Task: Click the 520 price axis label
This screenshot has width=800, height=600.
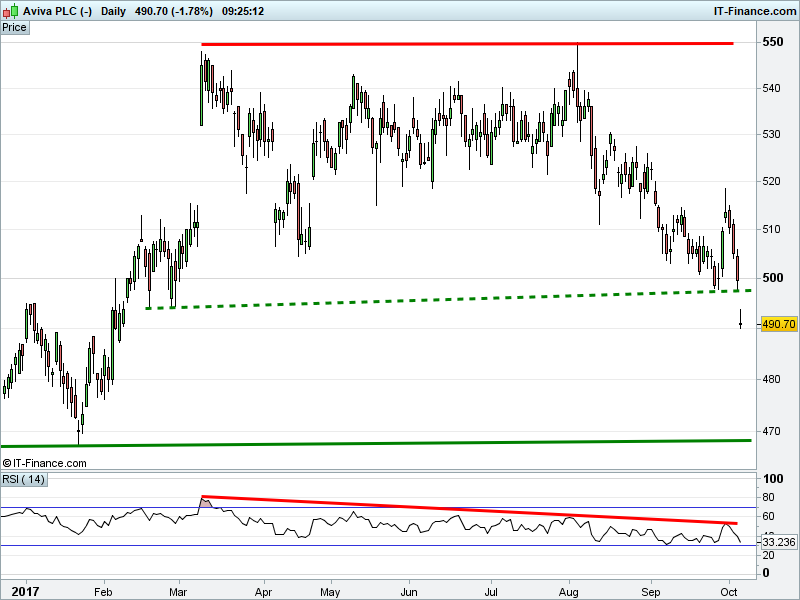Action: tap(771, 181)
